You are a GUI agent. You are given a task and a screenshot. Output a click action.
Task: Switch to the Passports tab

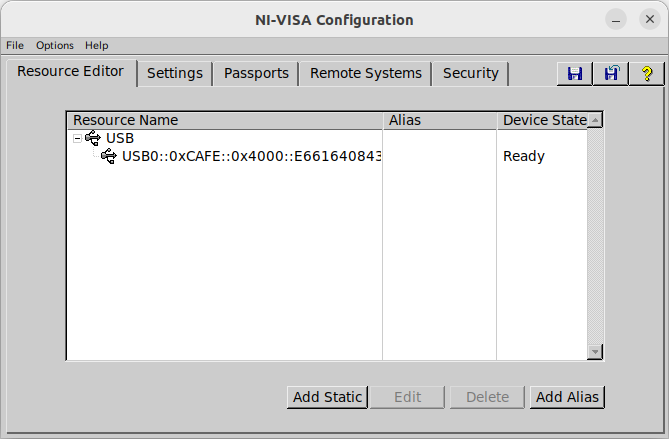tap(256, 73)
